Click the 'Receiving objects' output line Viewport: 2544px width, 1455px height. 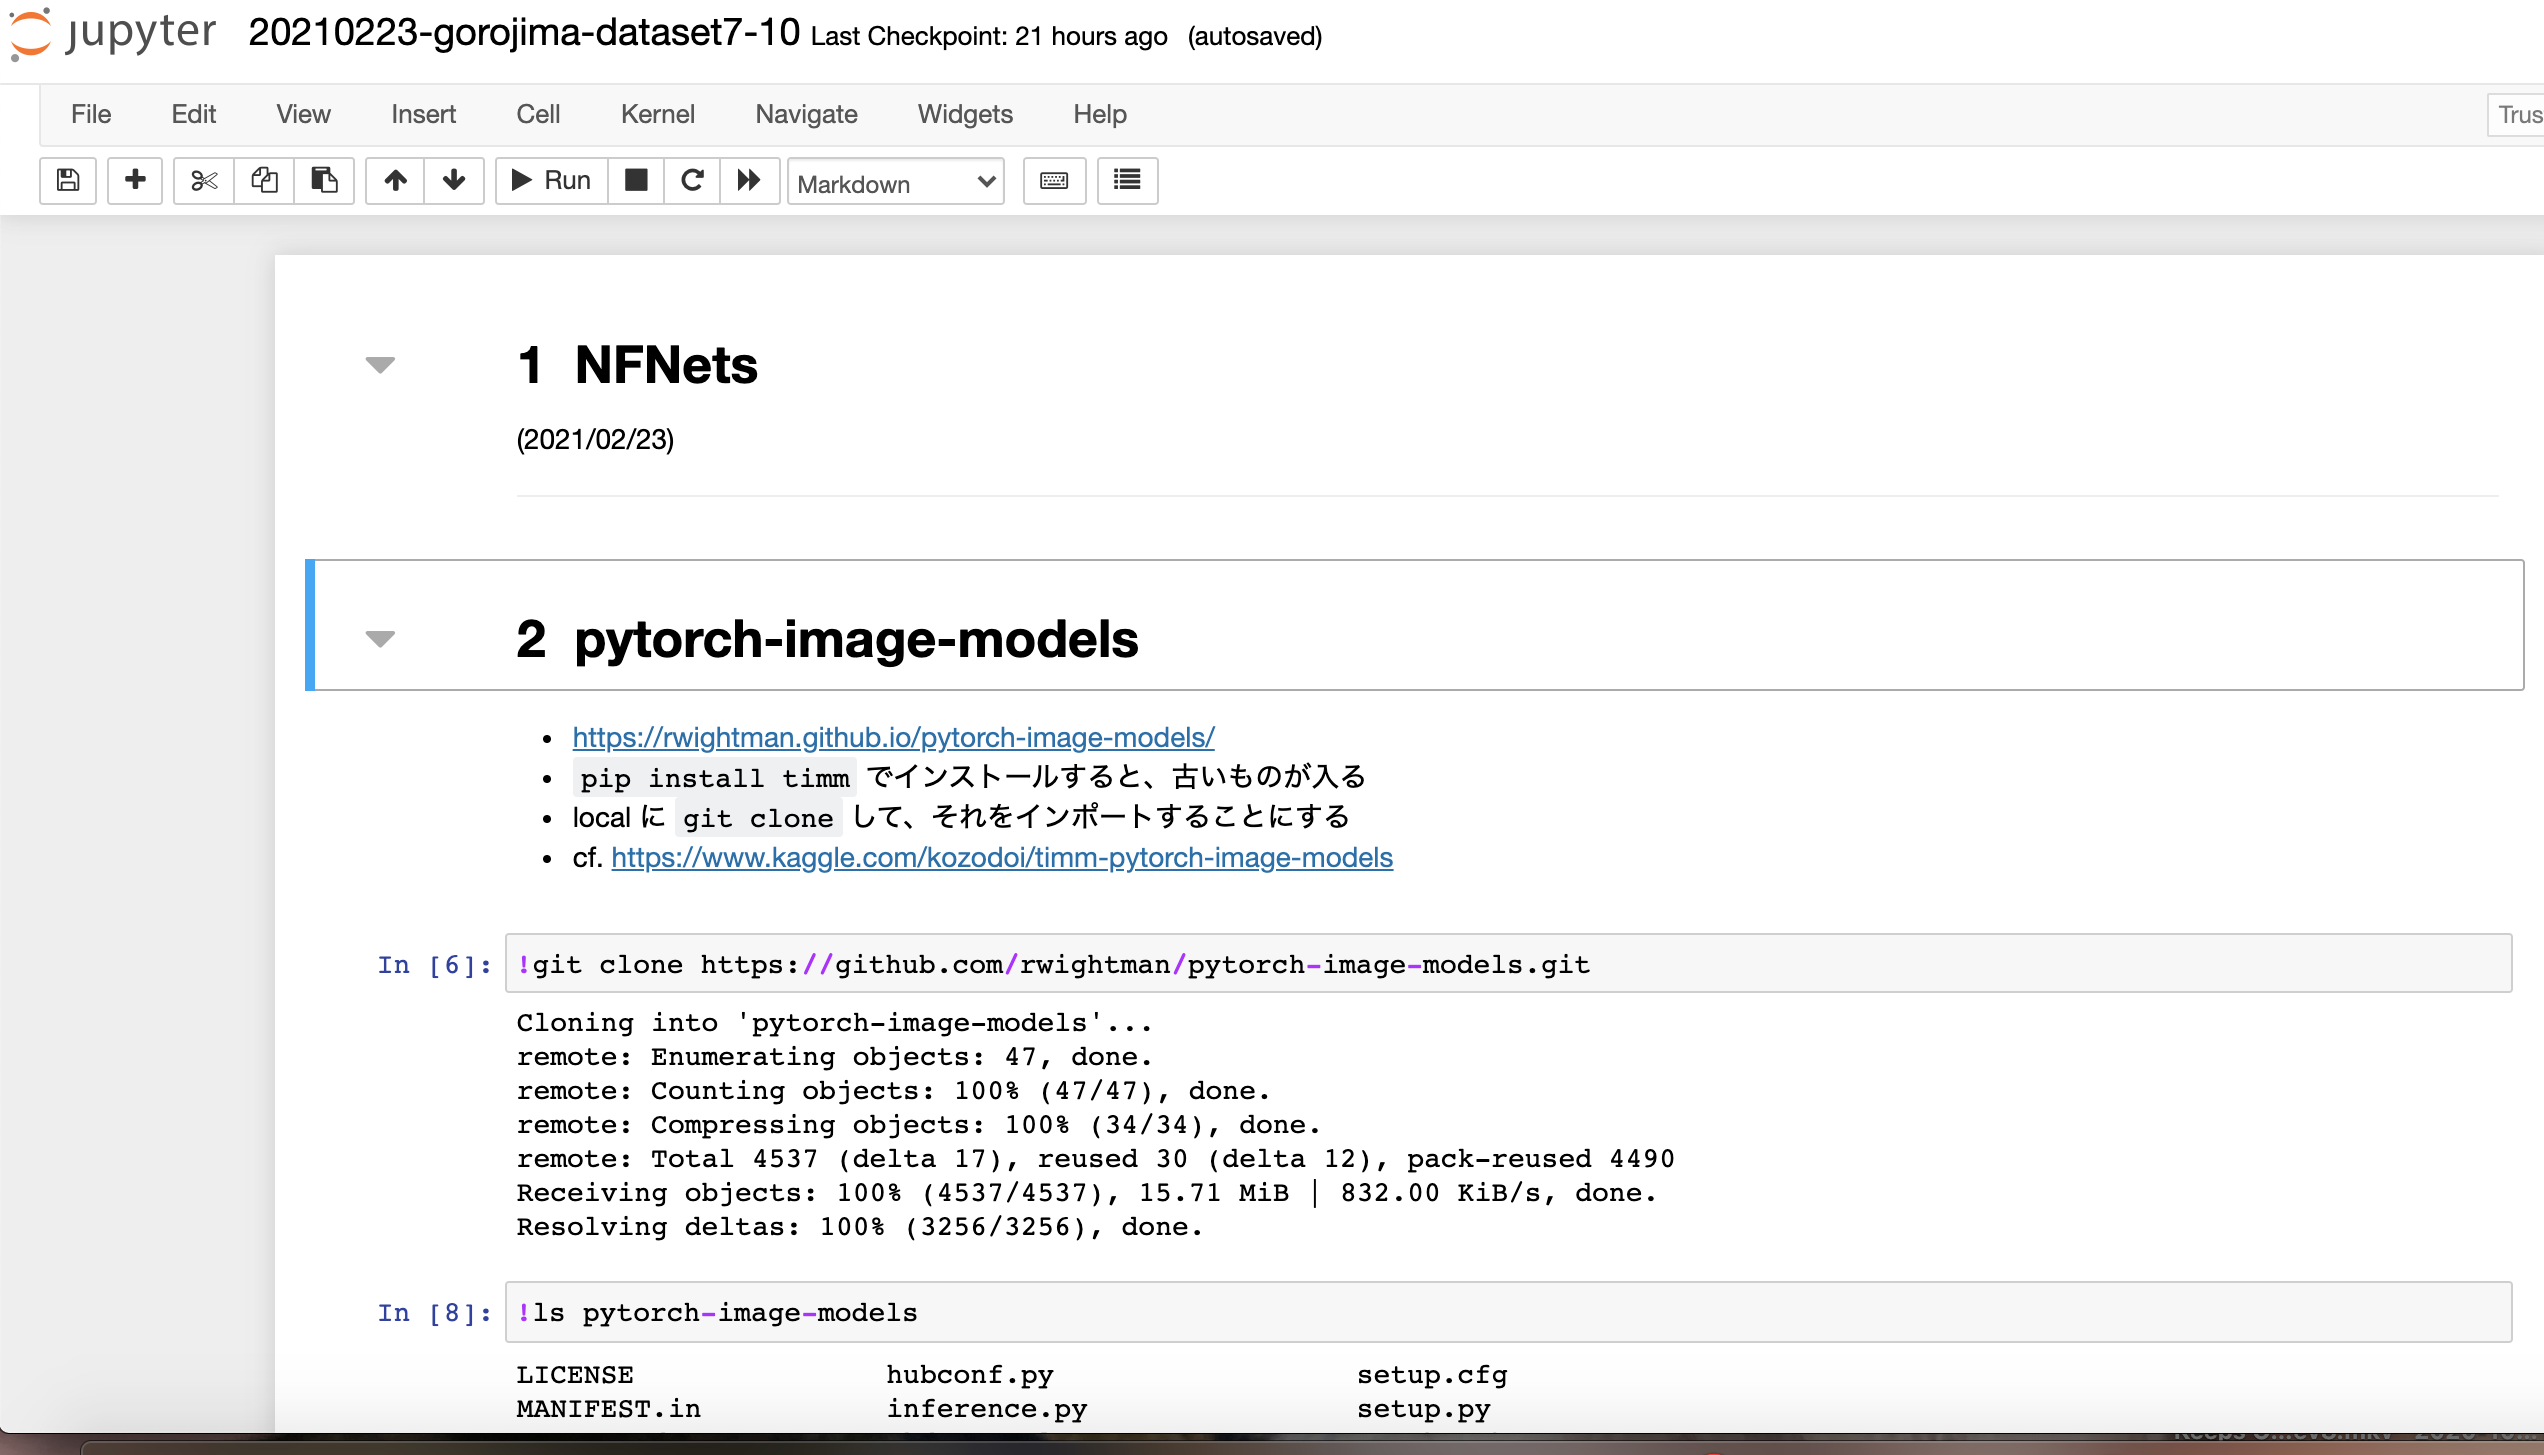click(x=1086, y=1192)
